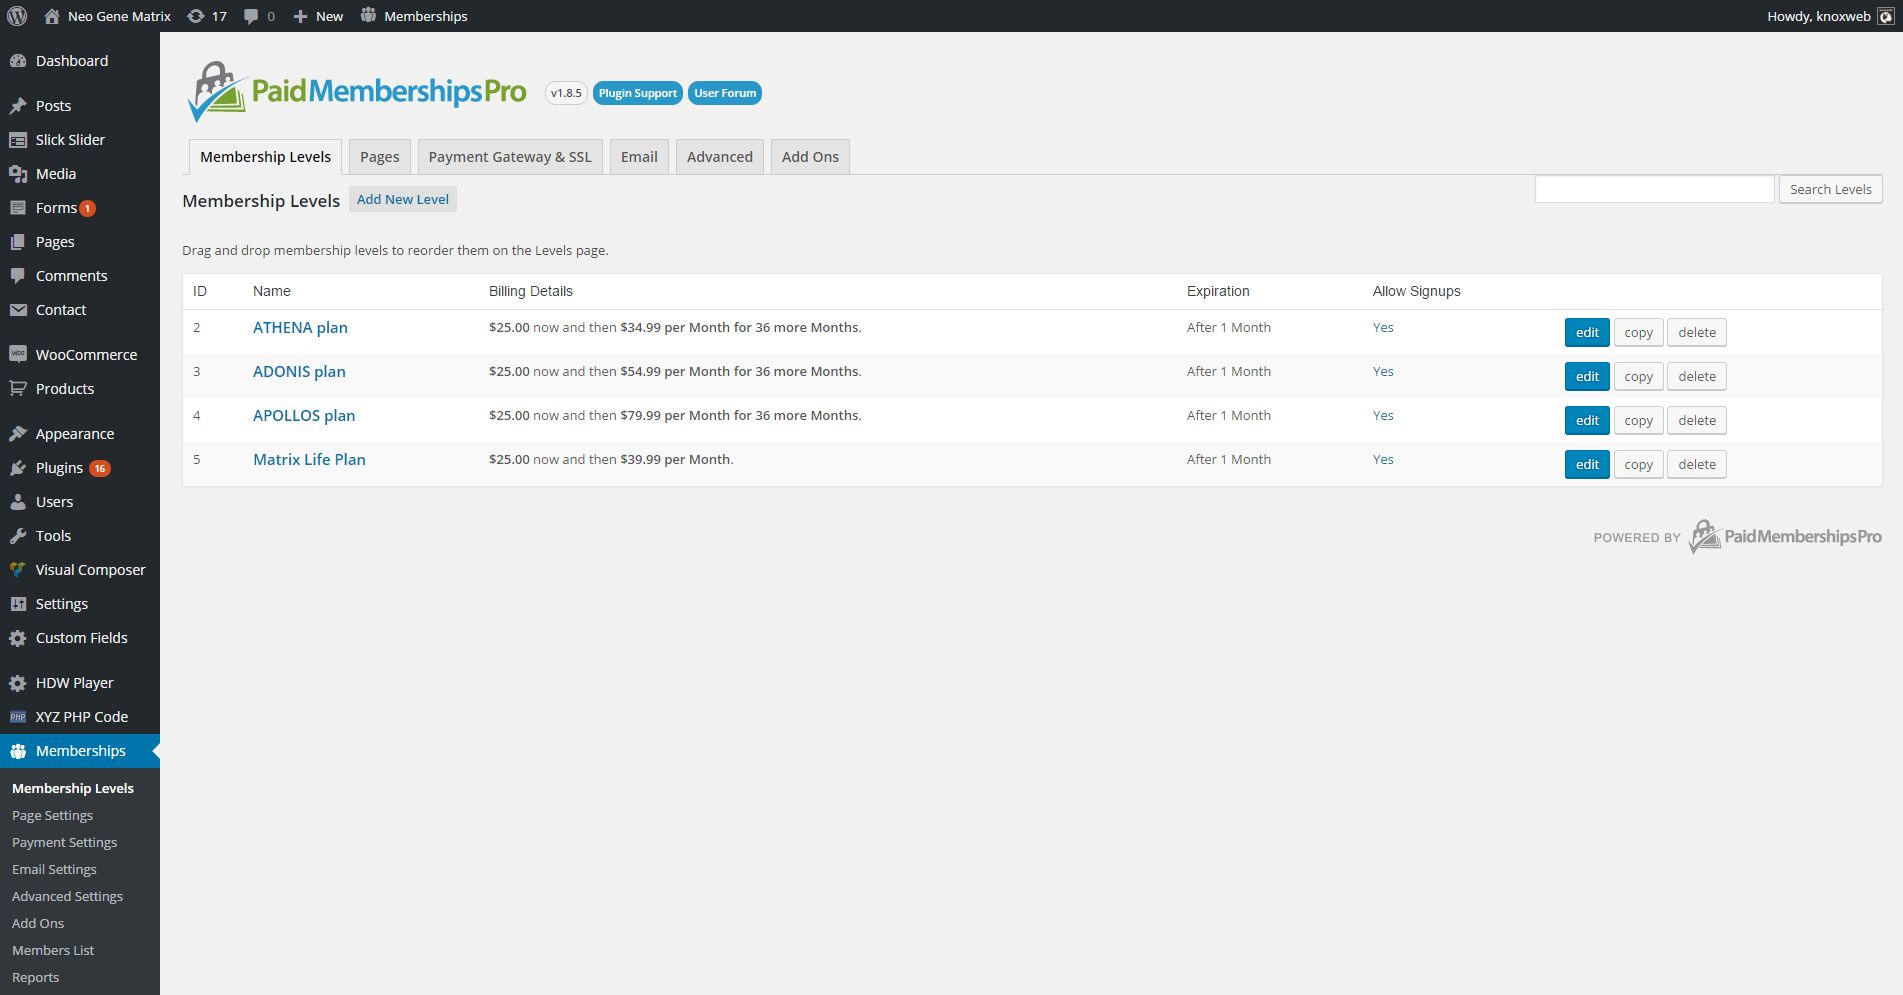This screenshot has height=995, width=1903.
Task: Open the User Forum badge link
Action: point(725,93)
